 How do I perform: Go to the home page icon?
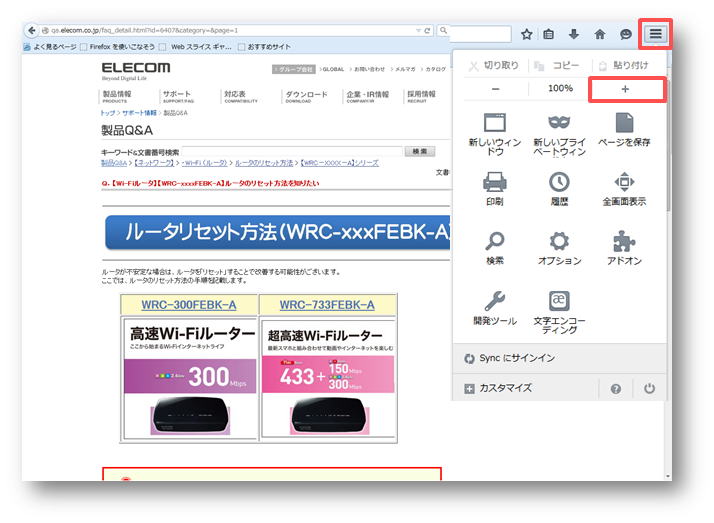click(x=600, y=34)
